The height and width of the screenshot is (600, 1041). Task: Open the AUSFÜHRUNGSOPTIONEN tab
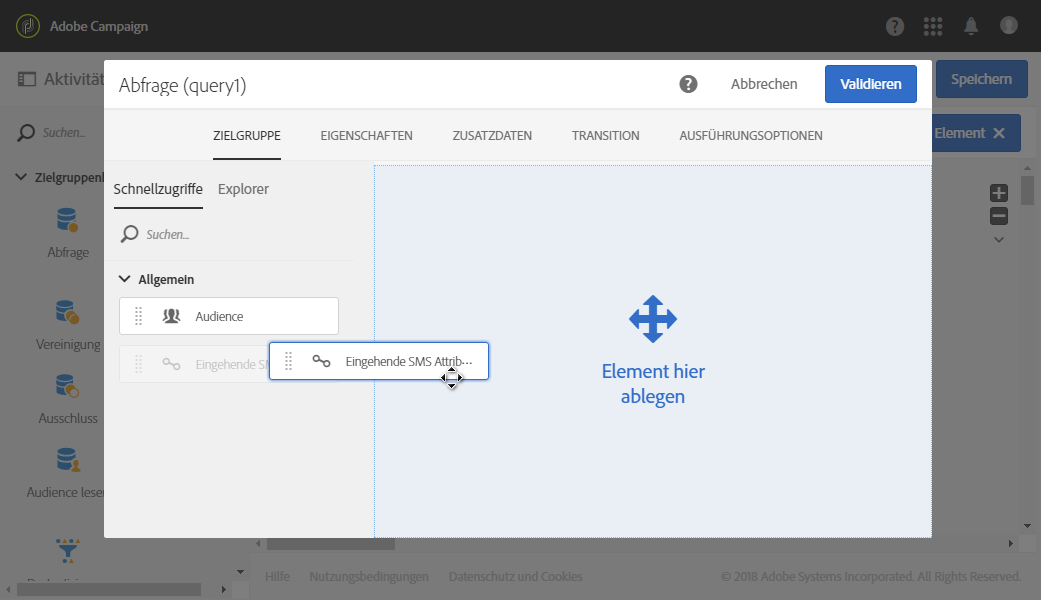751,135
